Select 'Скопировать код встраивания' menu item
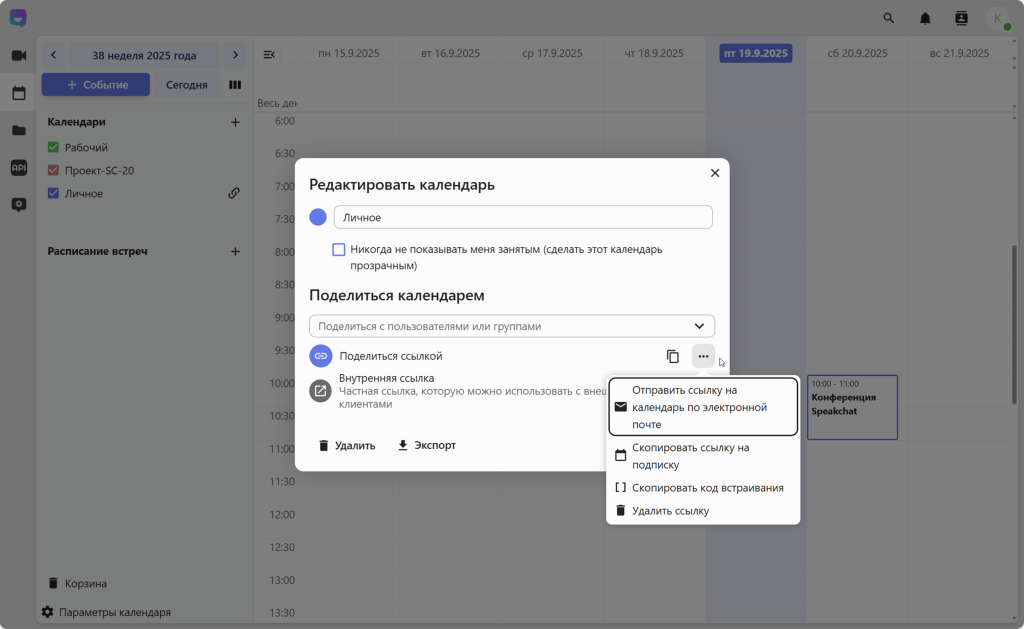This screenshot has height=629, width=1024. pyautogui.click(x=707, y=488)
